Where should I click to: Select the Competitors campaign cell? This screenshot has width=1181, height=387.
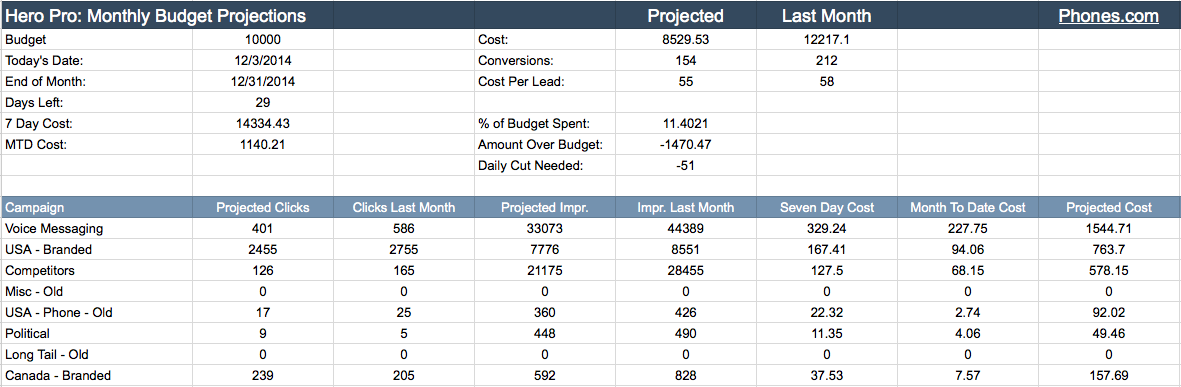pyautogui.click(x=97, y=271)
